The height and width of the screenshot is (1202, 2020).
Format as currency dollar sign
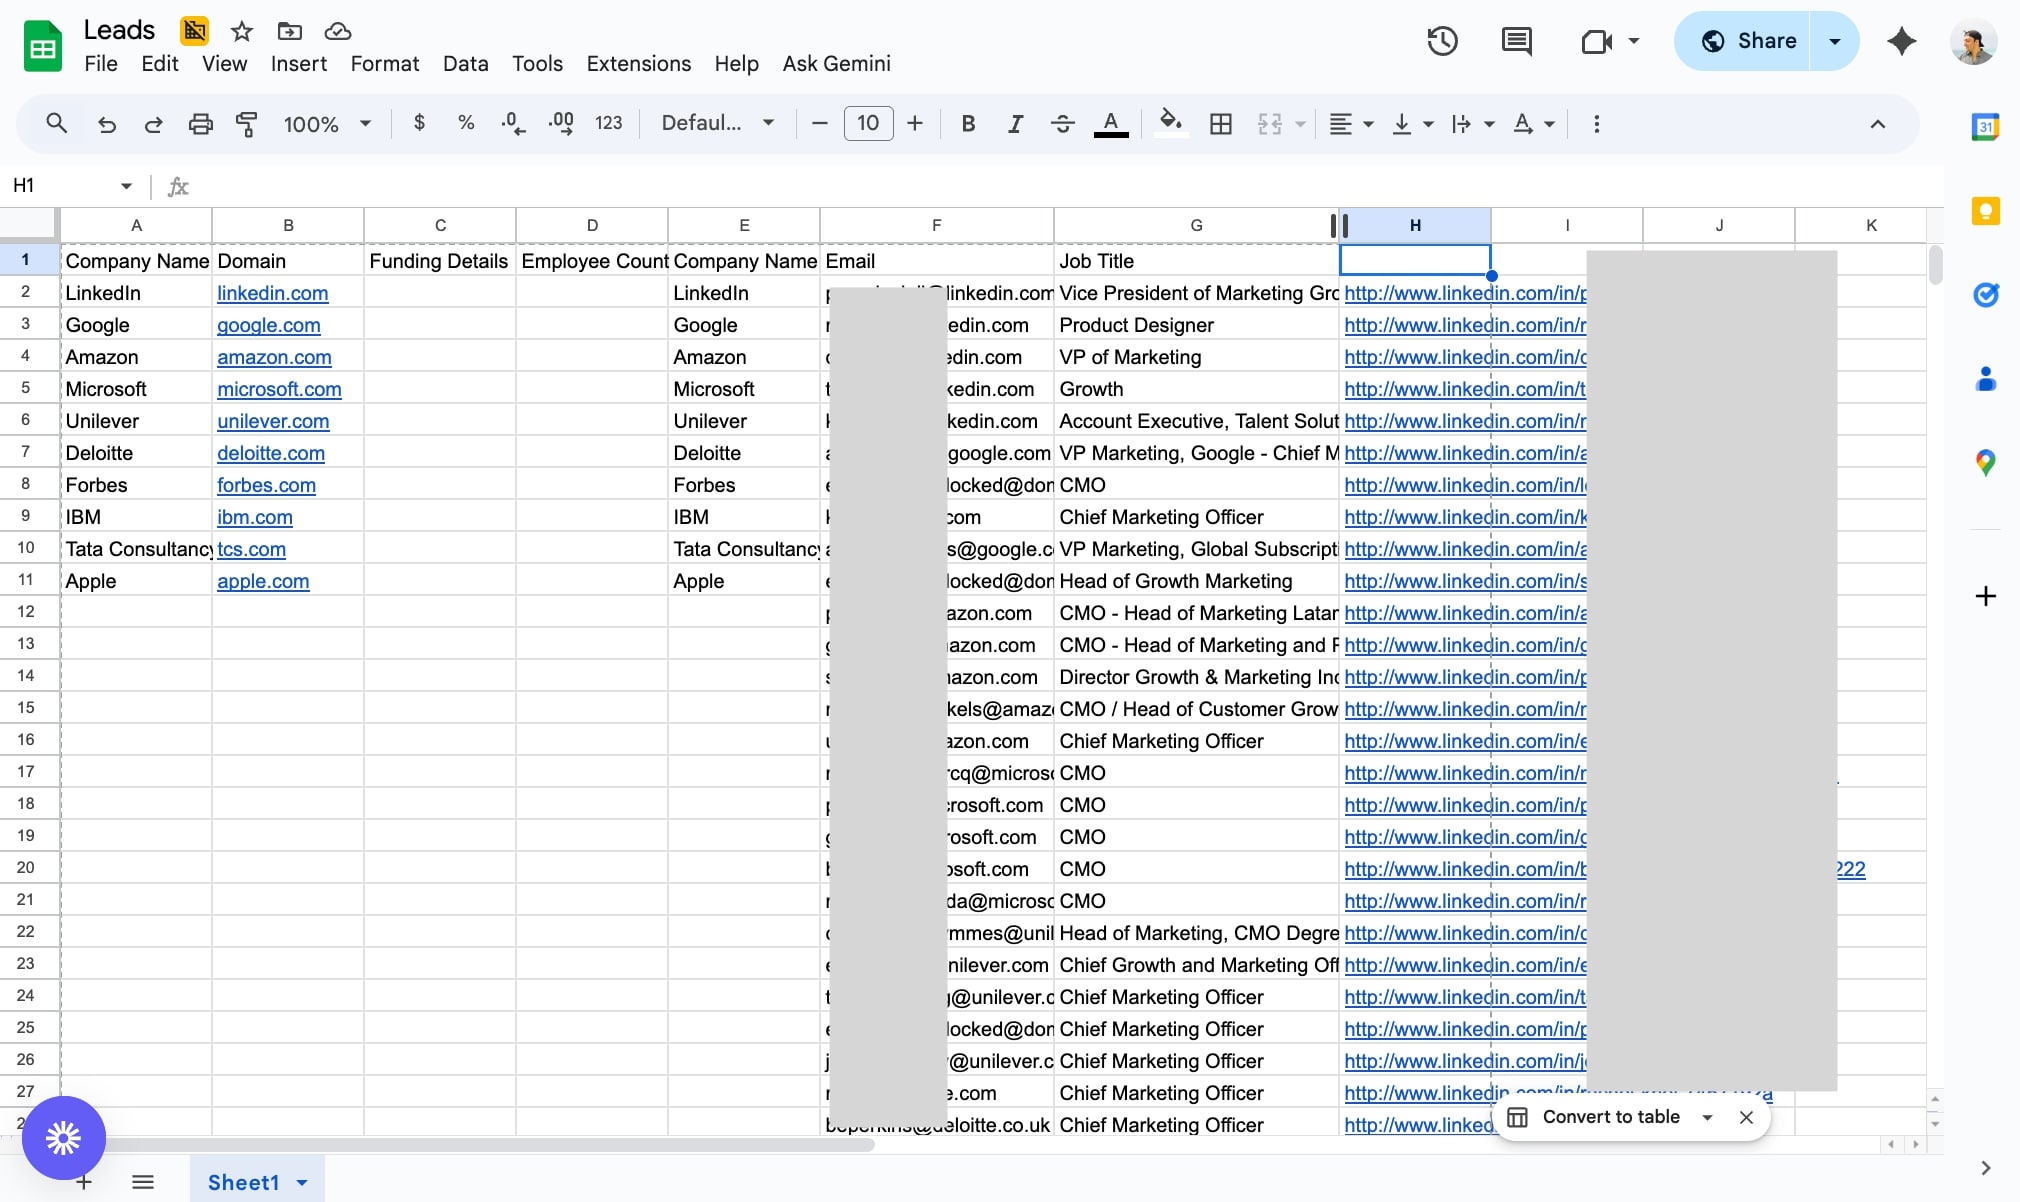419,123
